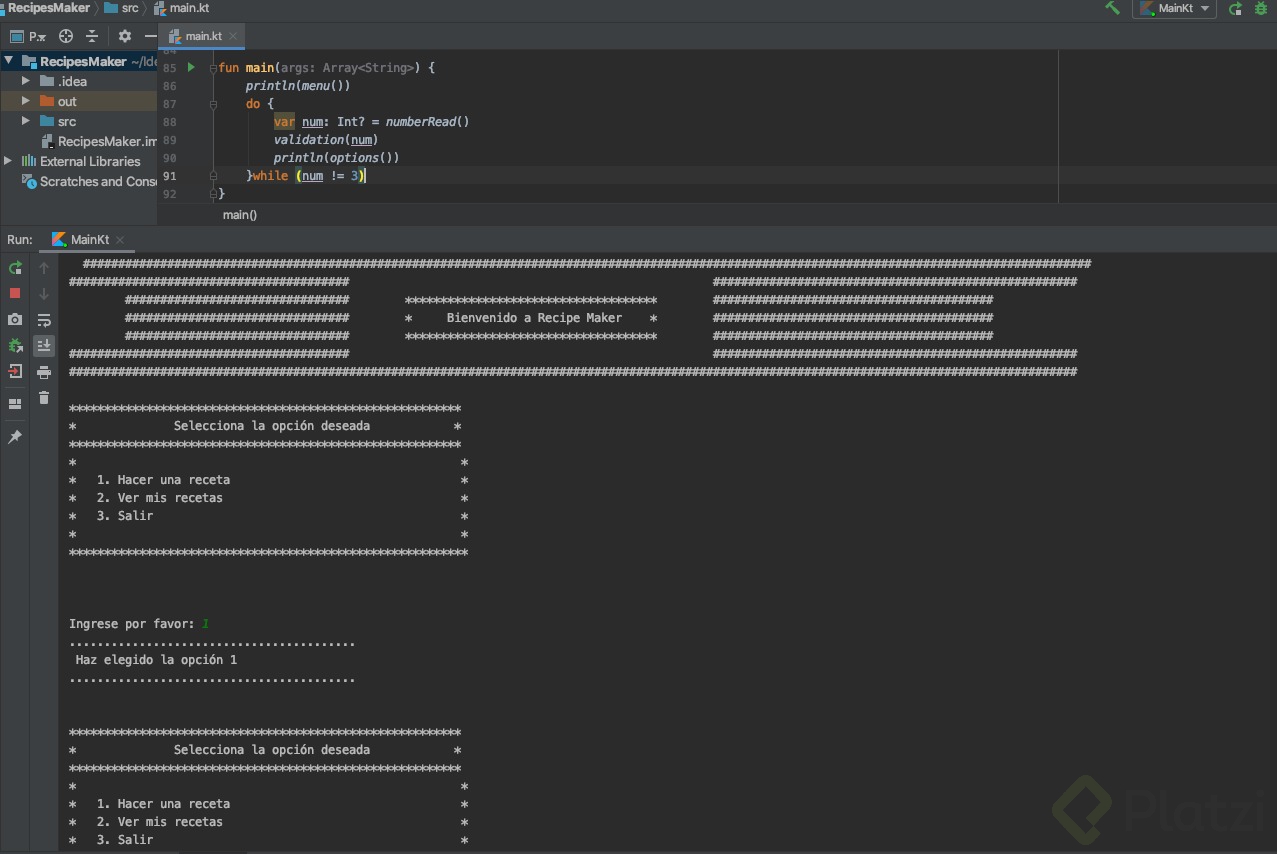The height and width of the screenshot is (854, 1277).
Task: Open the MainKt run configuration dropdown
Action: (x=1175, y=8)
